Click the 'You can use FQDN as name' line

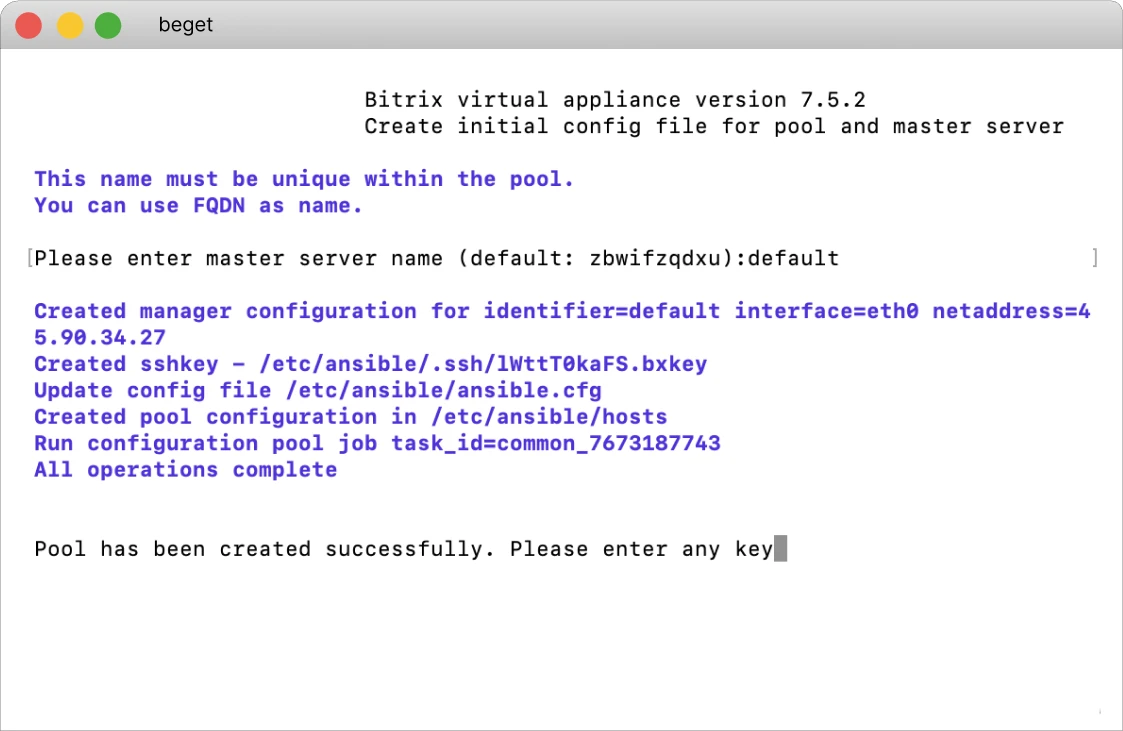[198, 205]
